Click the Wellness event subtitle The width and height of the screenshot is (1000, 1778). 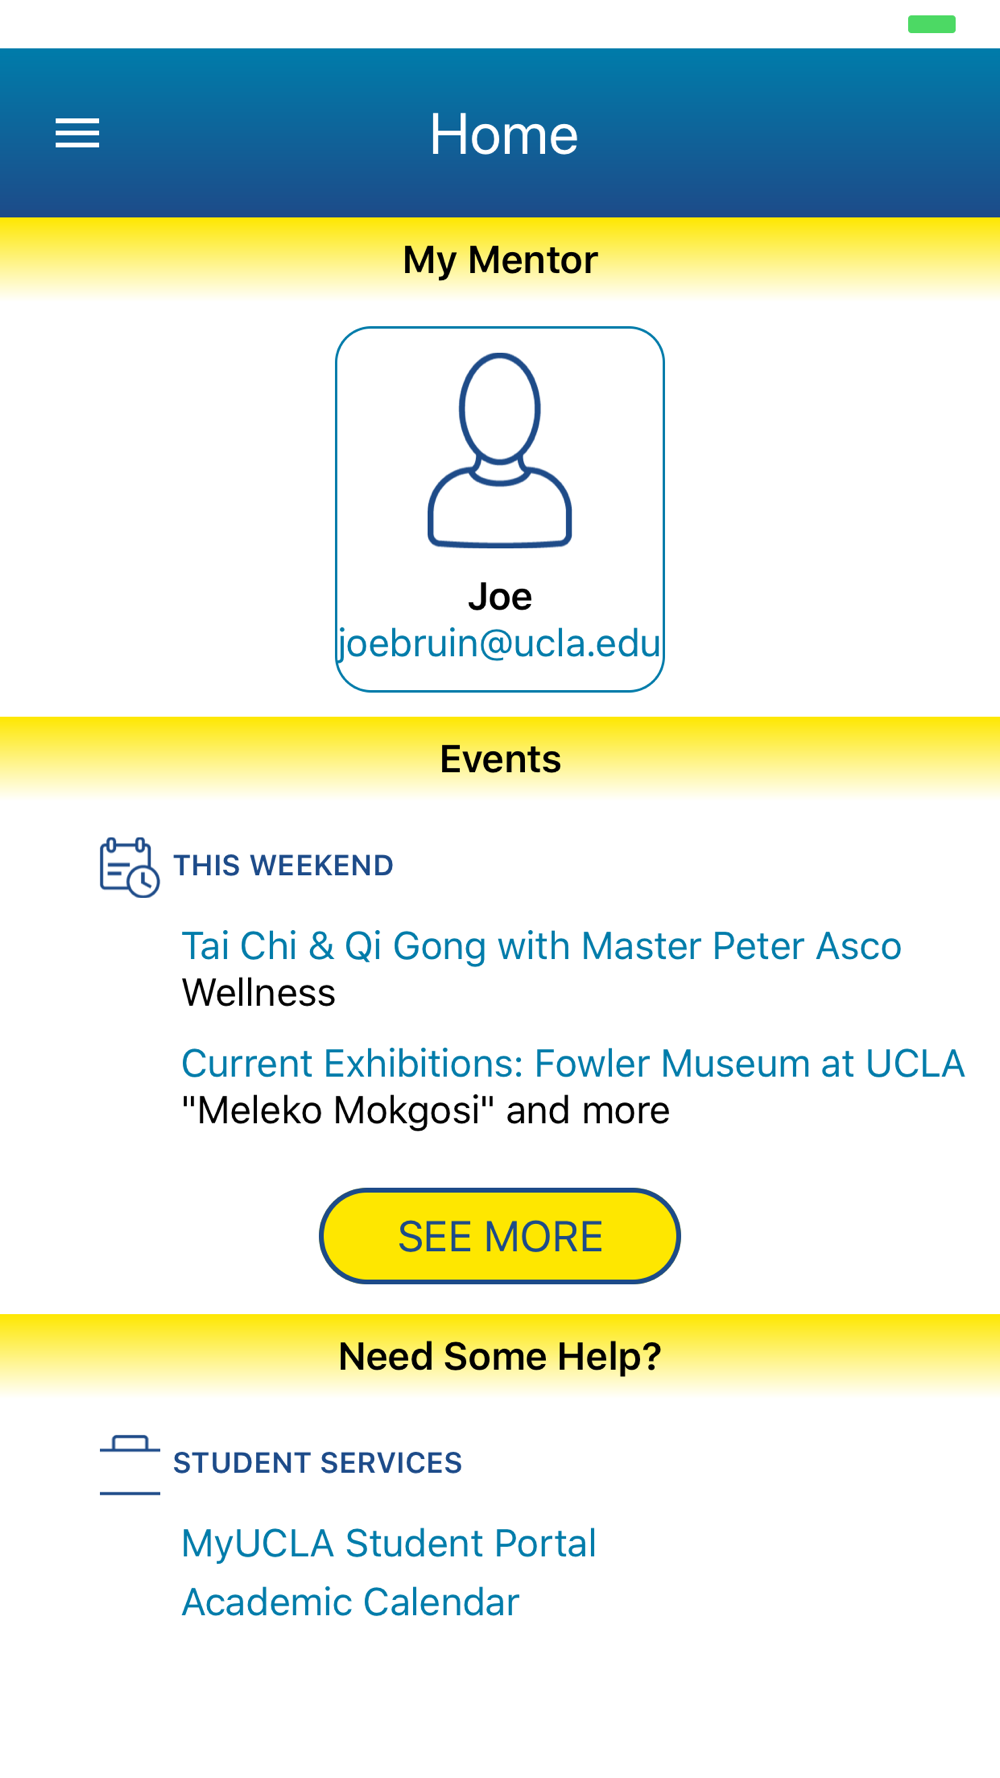(x=258, y=993)
